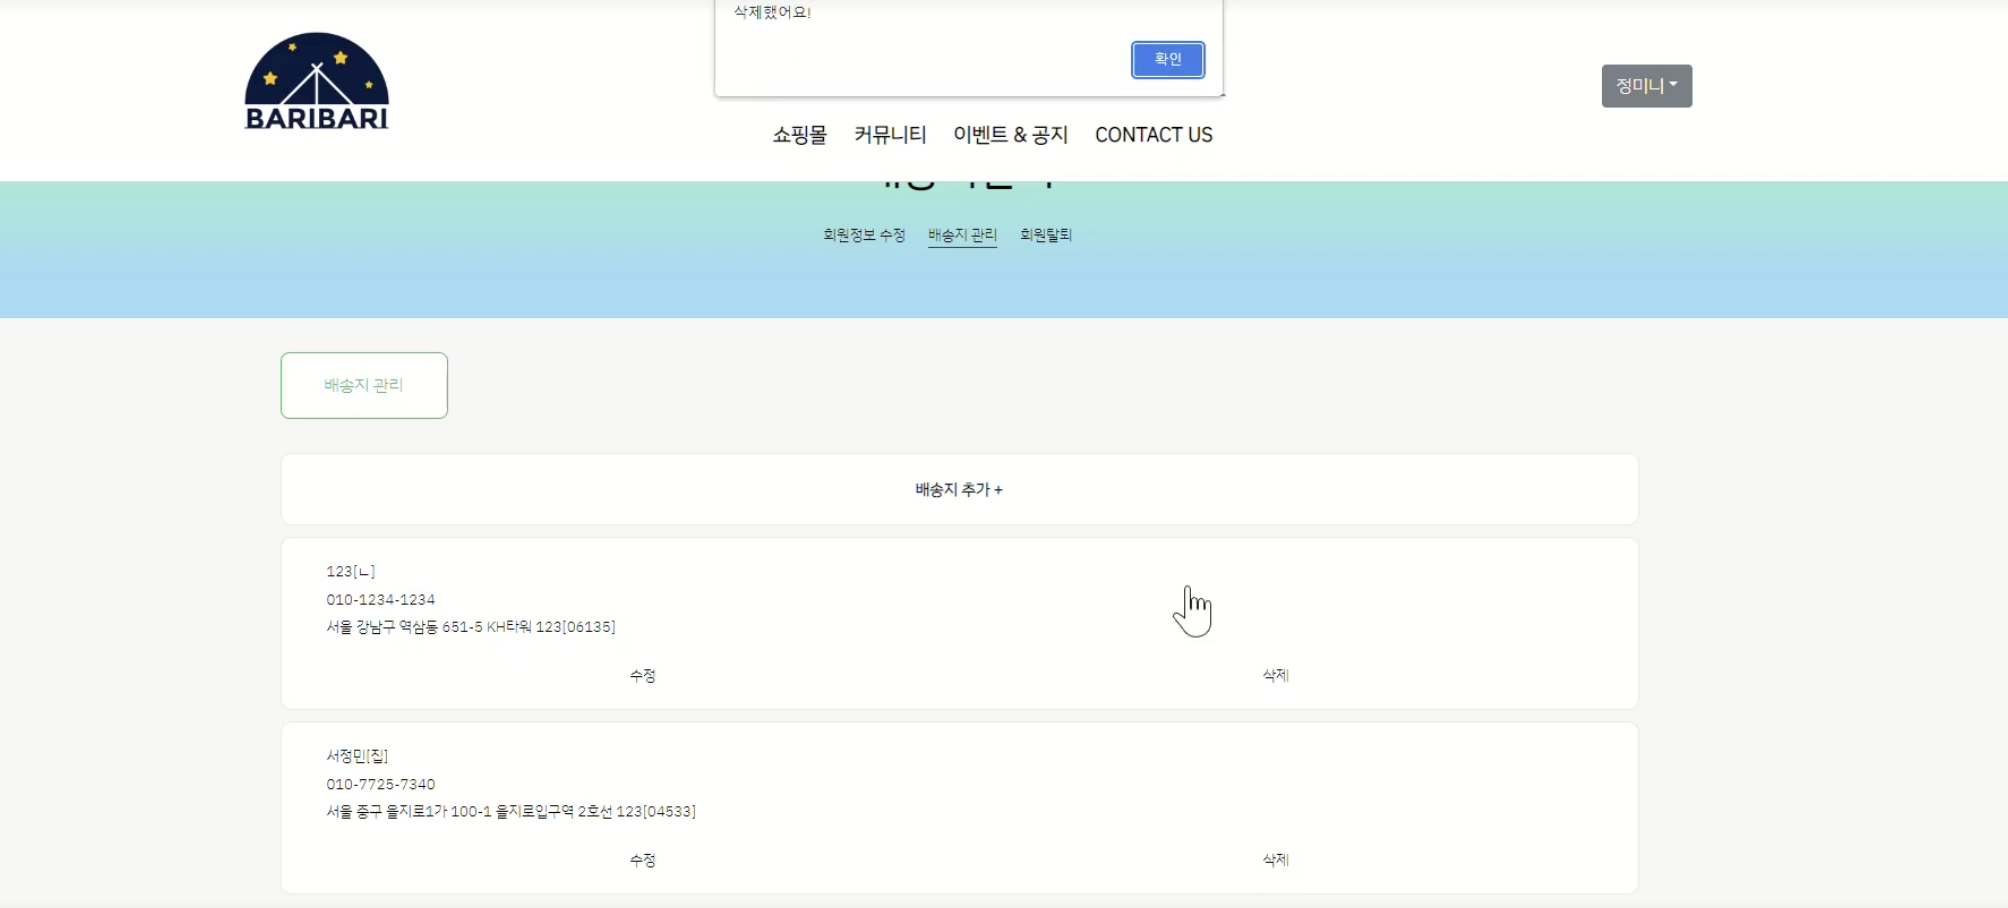Open the CONTACT US page
Image resolution: width=2008 pixels, height=908 pixels.
pyautogui.click(x=1154, y=135)
